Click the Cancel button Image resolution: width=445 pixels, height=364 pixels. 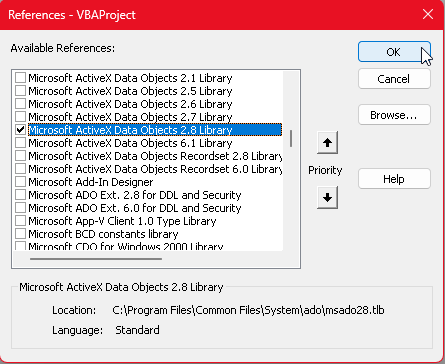pos(394,79)
